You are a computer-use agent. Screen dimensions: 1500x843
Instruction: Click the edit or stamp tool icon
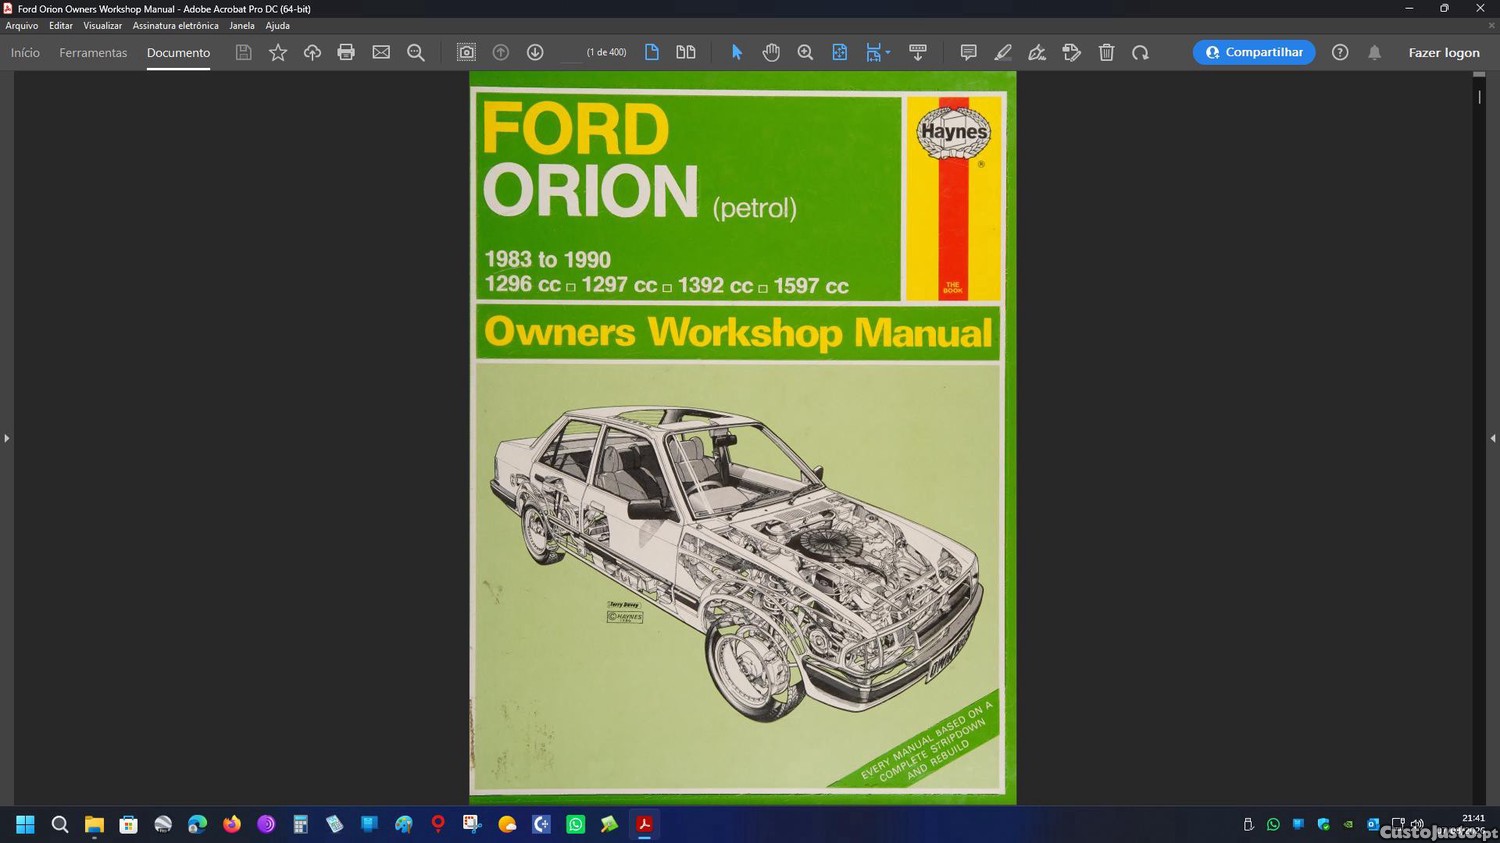point(1072,52)
